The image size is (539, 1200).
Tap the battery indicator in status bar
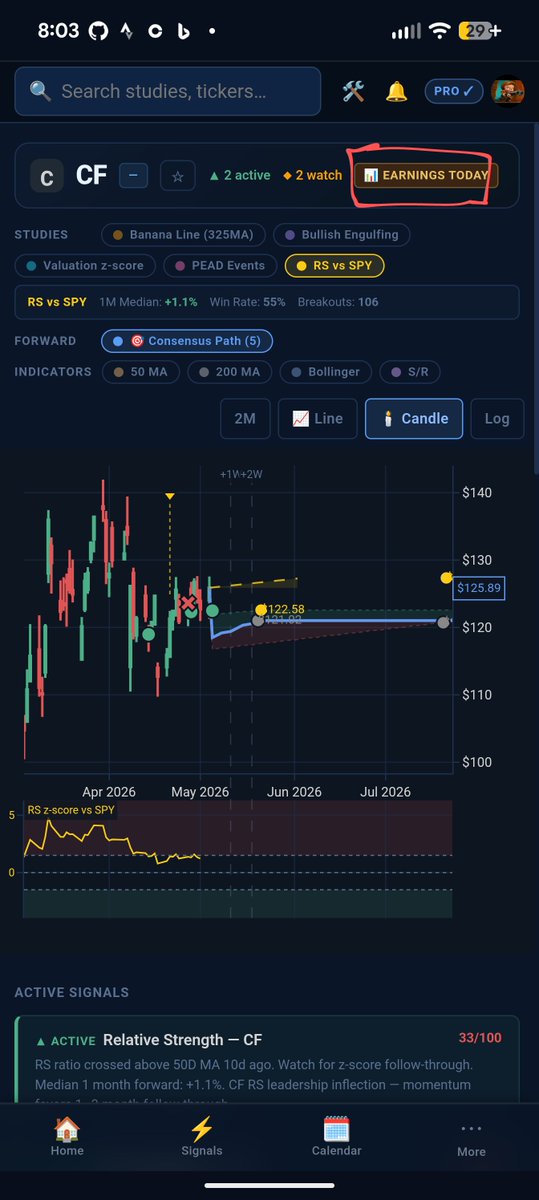click(480, 31)
